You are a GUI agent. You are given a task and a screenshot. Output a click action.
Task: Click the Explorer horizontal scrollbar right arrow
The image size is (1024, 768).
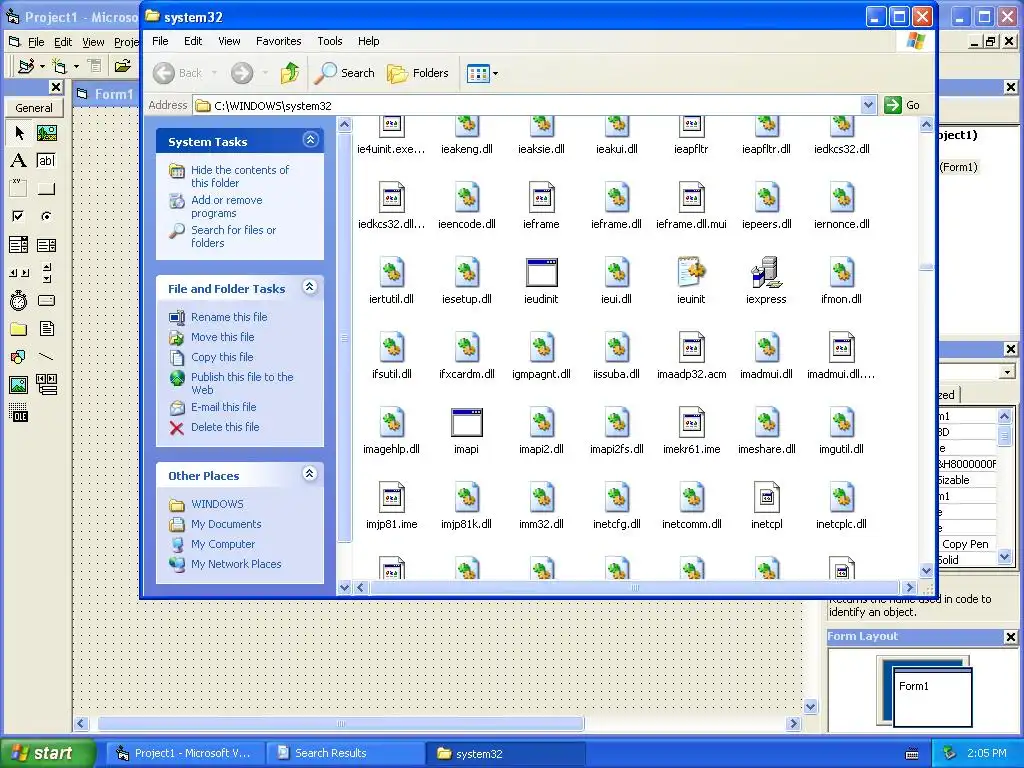[908, 588]
